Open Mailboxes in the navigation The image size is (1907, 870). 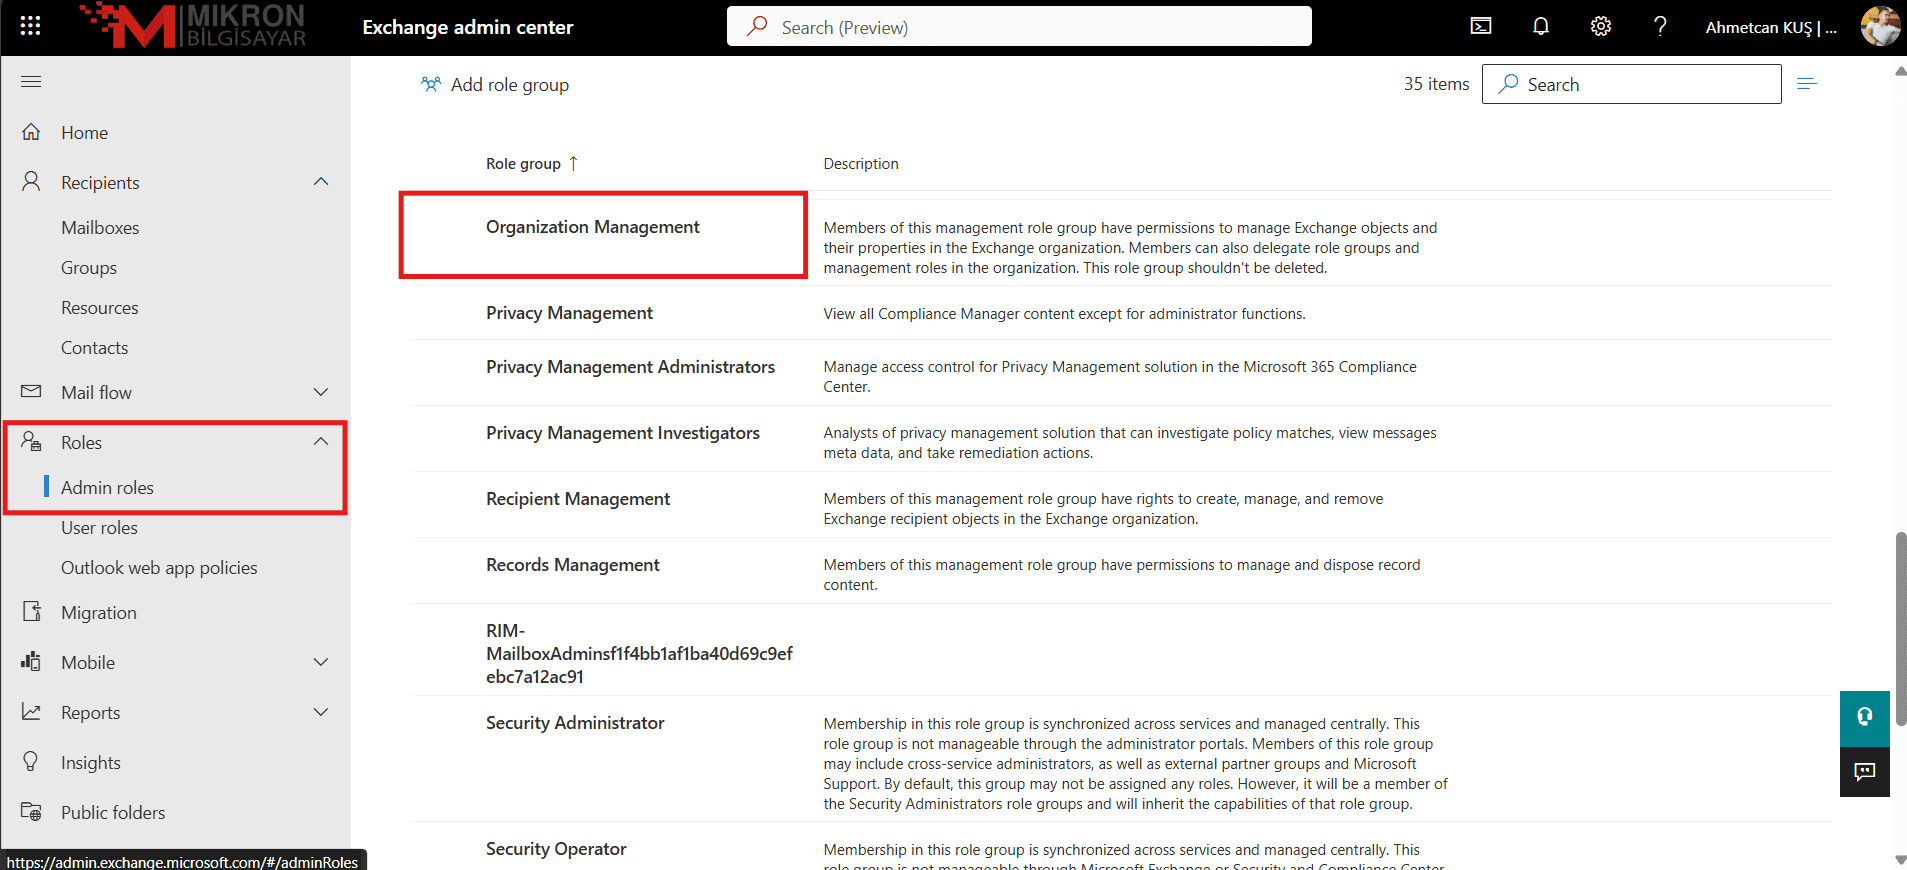(100, 227)
